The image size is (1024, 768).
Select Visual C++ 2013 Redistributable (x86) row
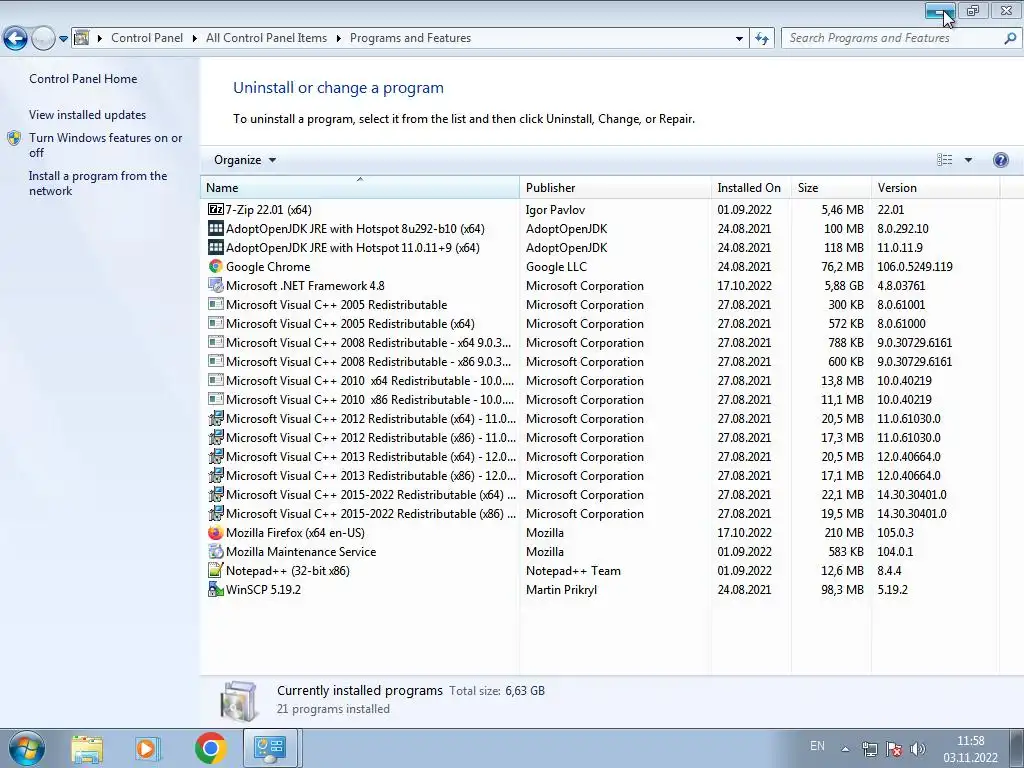point(600,475)
